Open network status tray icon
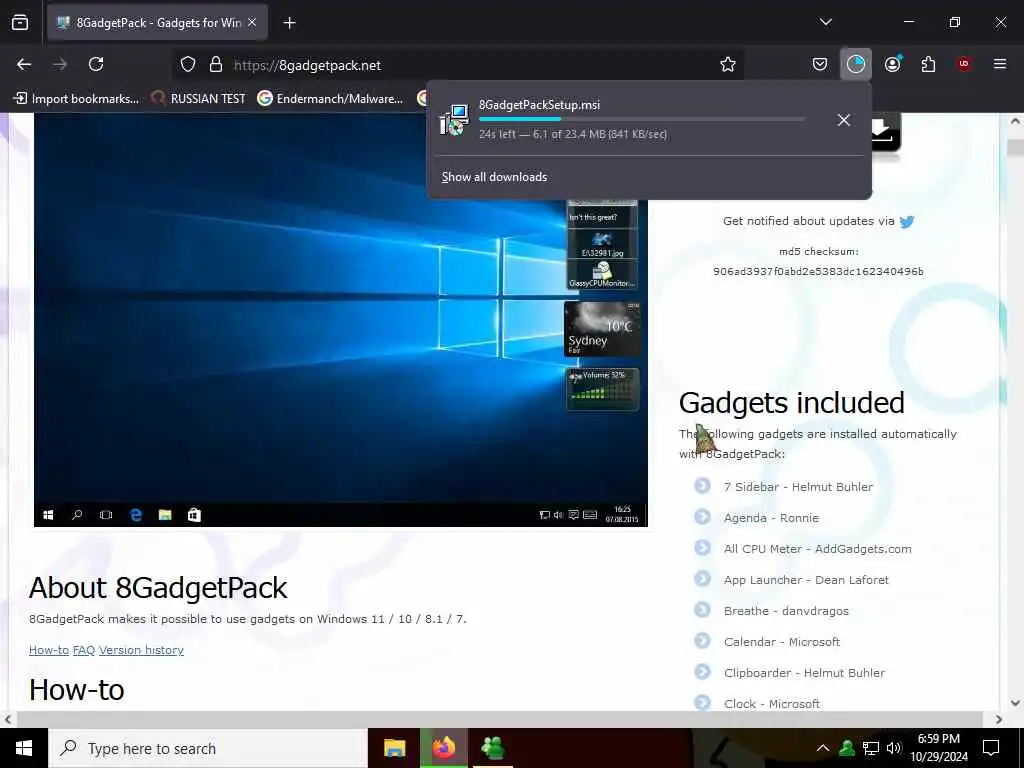Screen dimensions: 1024x768 pos(871,748)
